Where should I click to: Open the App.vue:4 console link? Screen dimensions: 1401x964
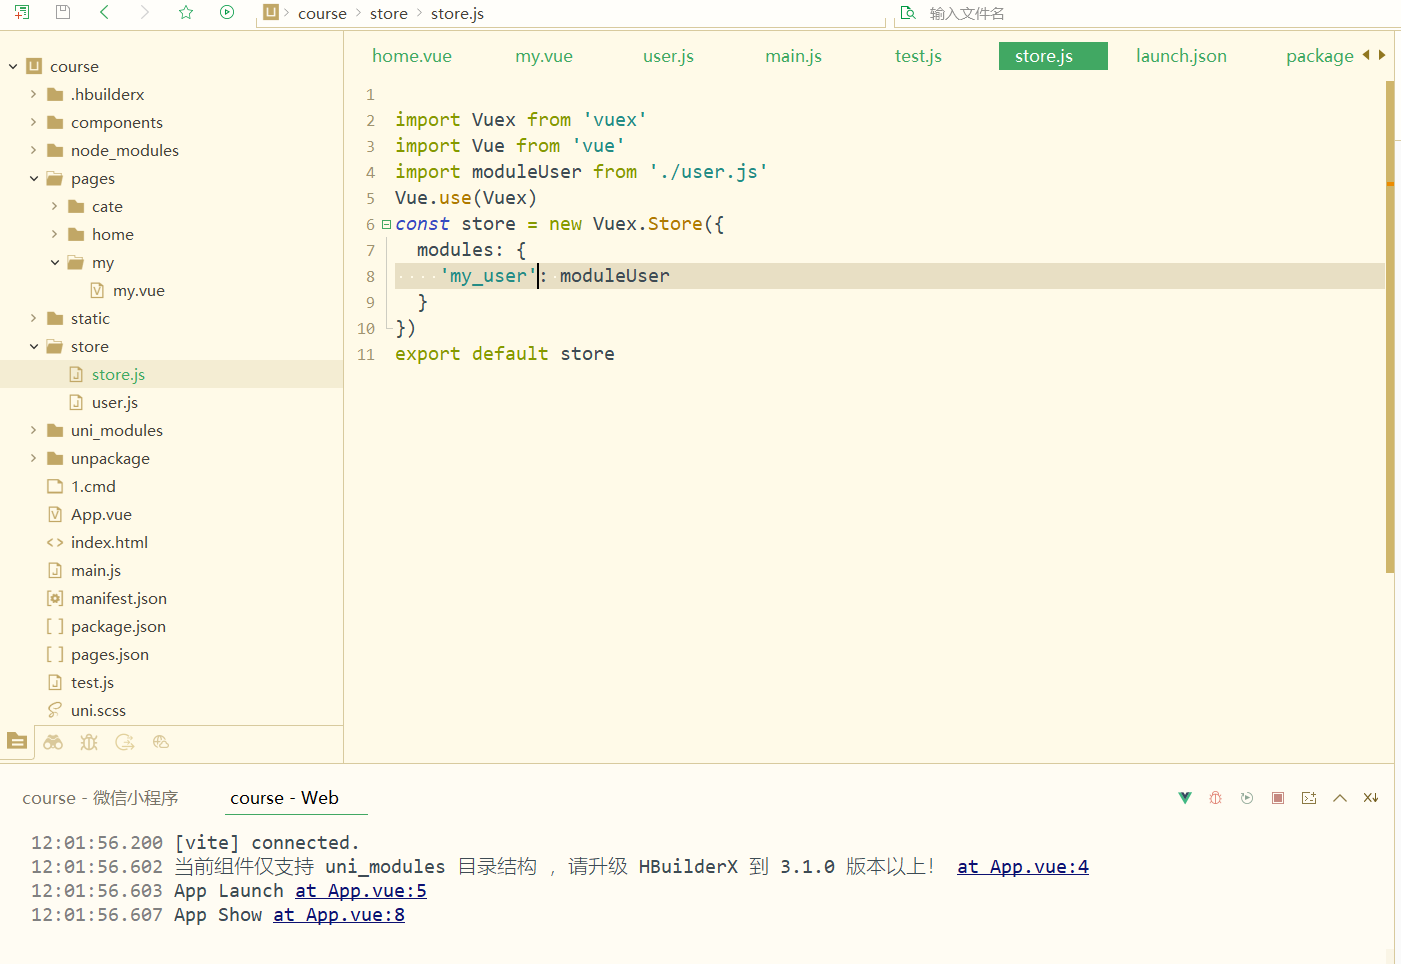tap(1023, 867)
